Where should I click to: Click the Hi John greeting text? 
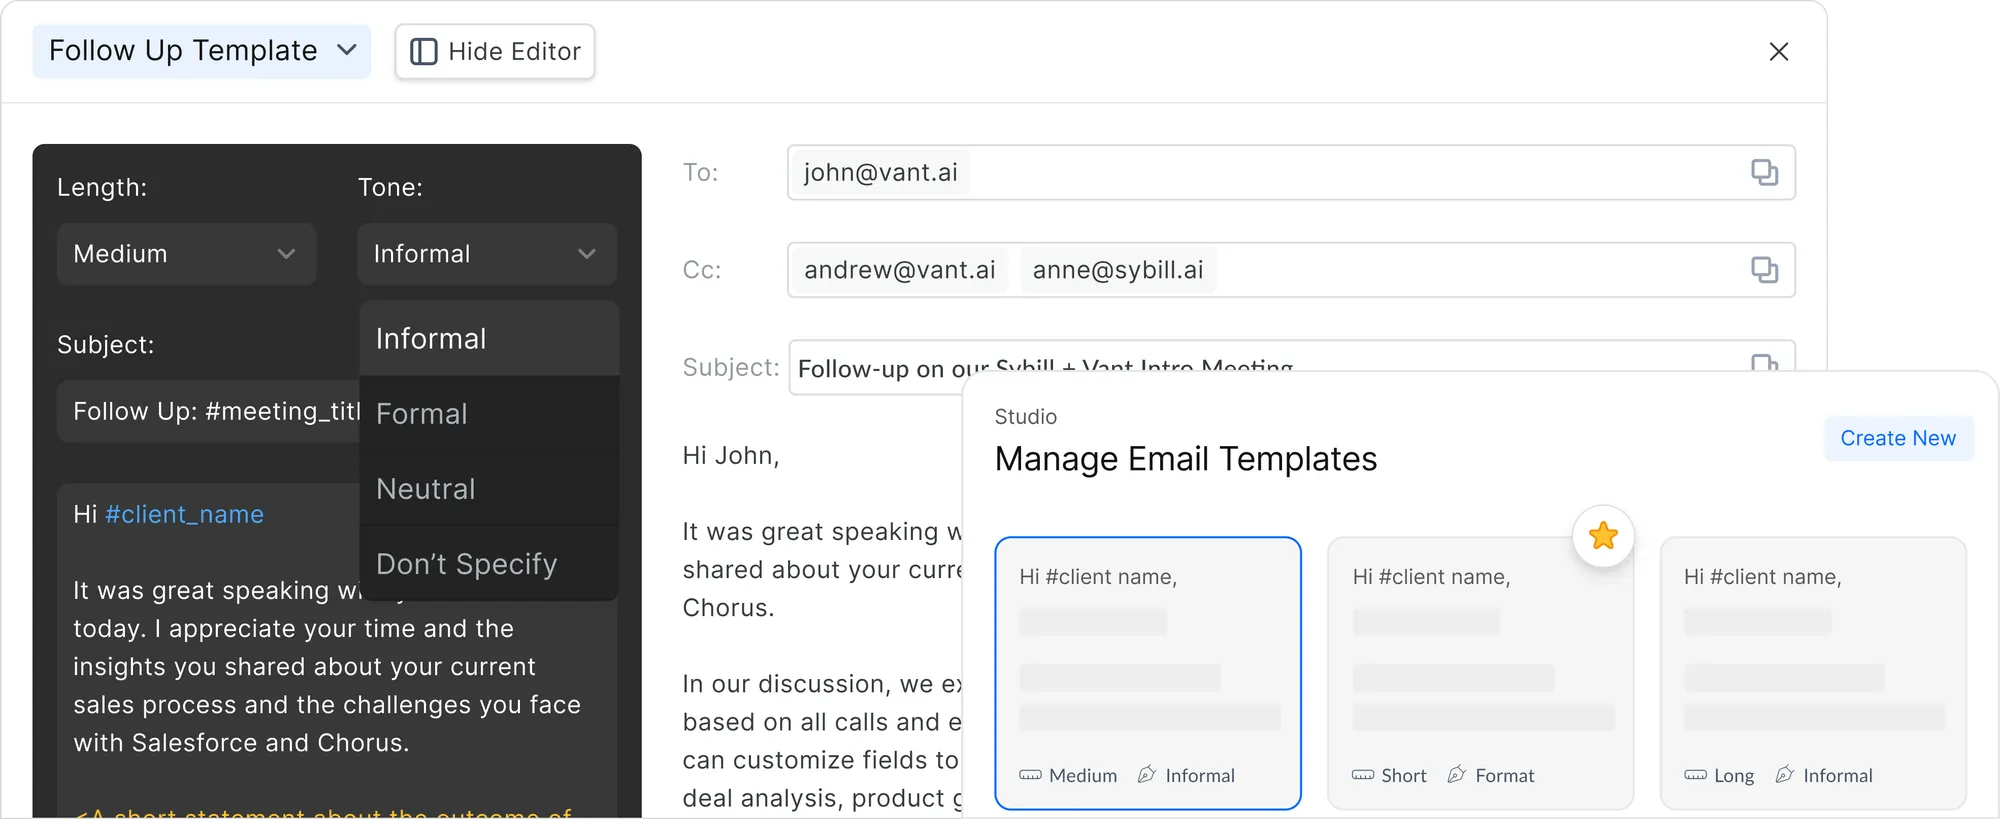click(x=731, y=456)
